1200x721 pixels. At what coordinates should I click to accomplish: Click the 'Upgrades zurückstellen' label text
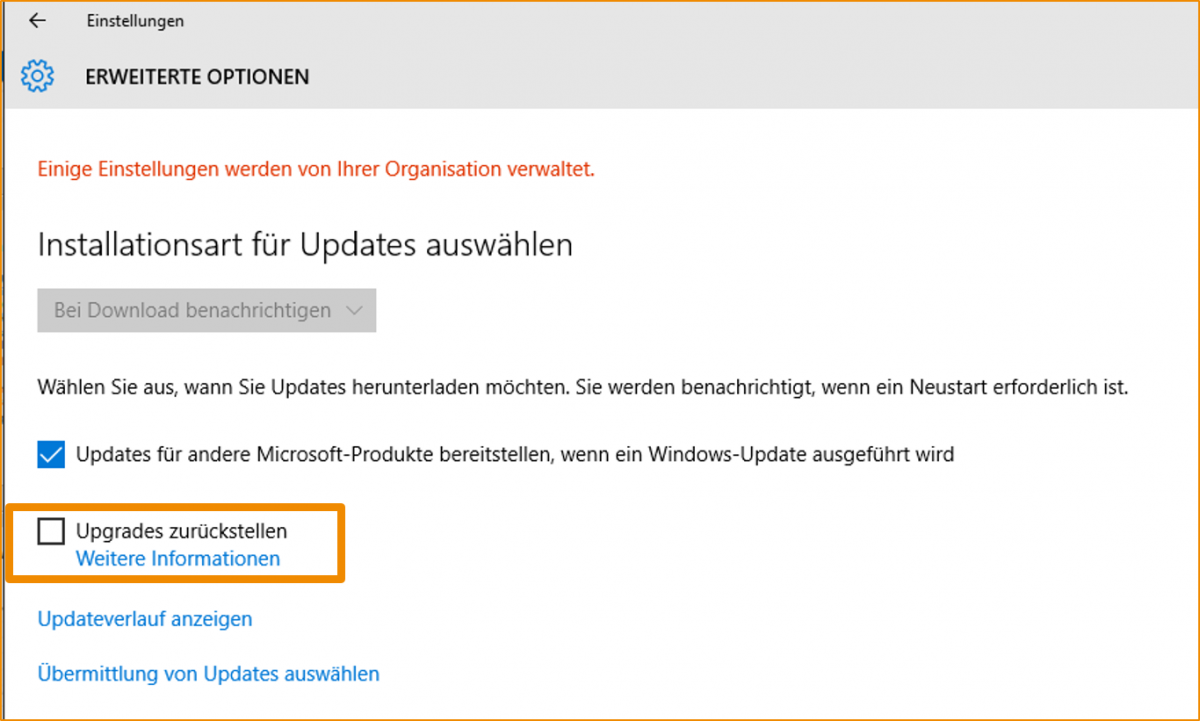point(181,531)
